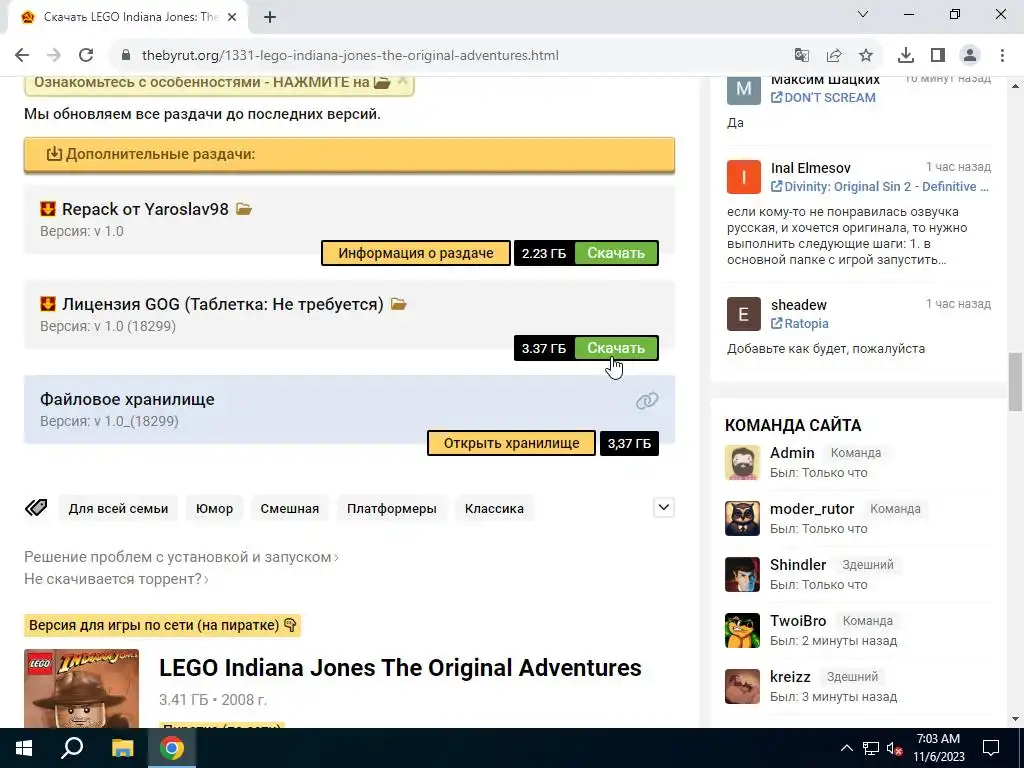Select the LEGO Indiana Jones browser tab
The height and width of the screenshot is (768, 1024).
[128, 18]
